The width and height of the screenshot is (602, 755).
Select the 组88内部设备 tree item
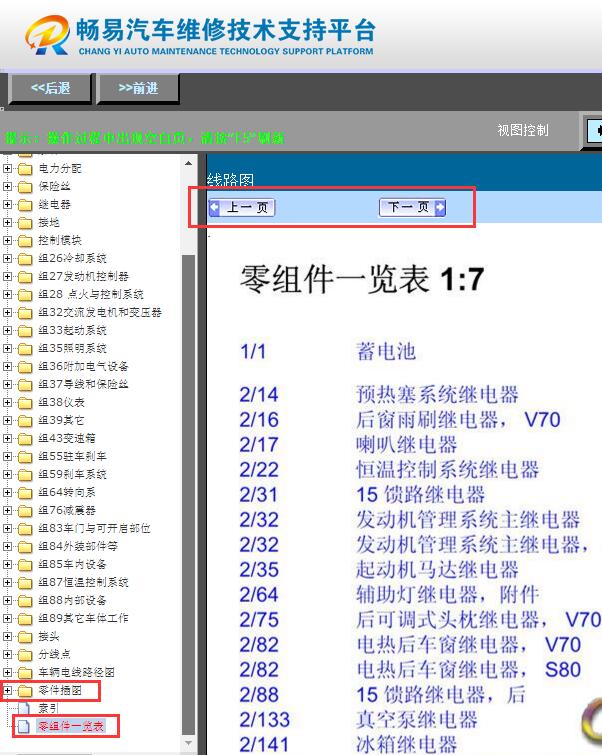click(72, 600)
